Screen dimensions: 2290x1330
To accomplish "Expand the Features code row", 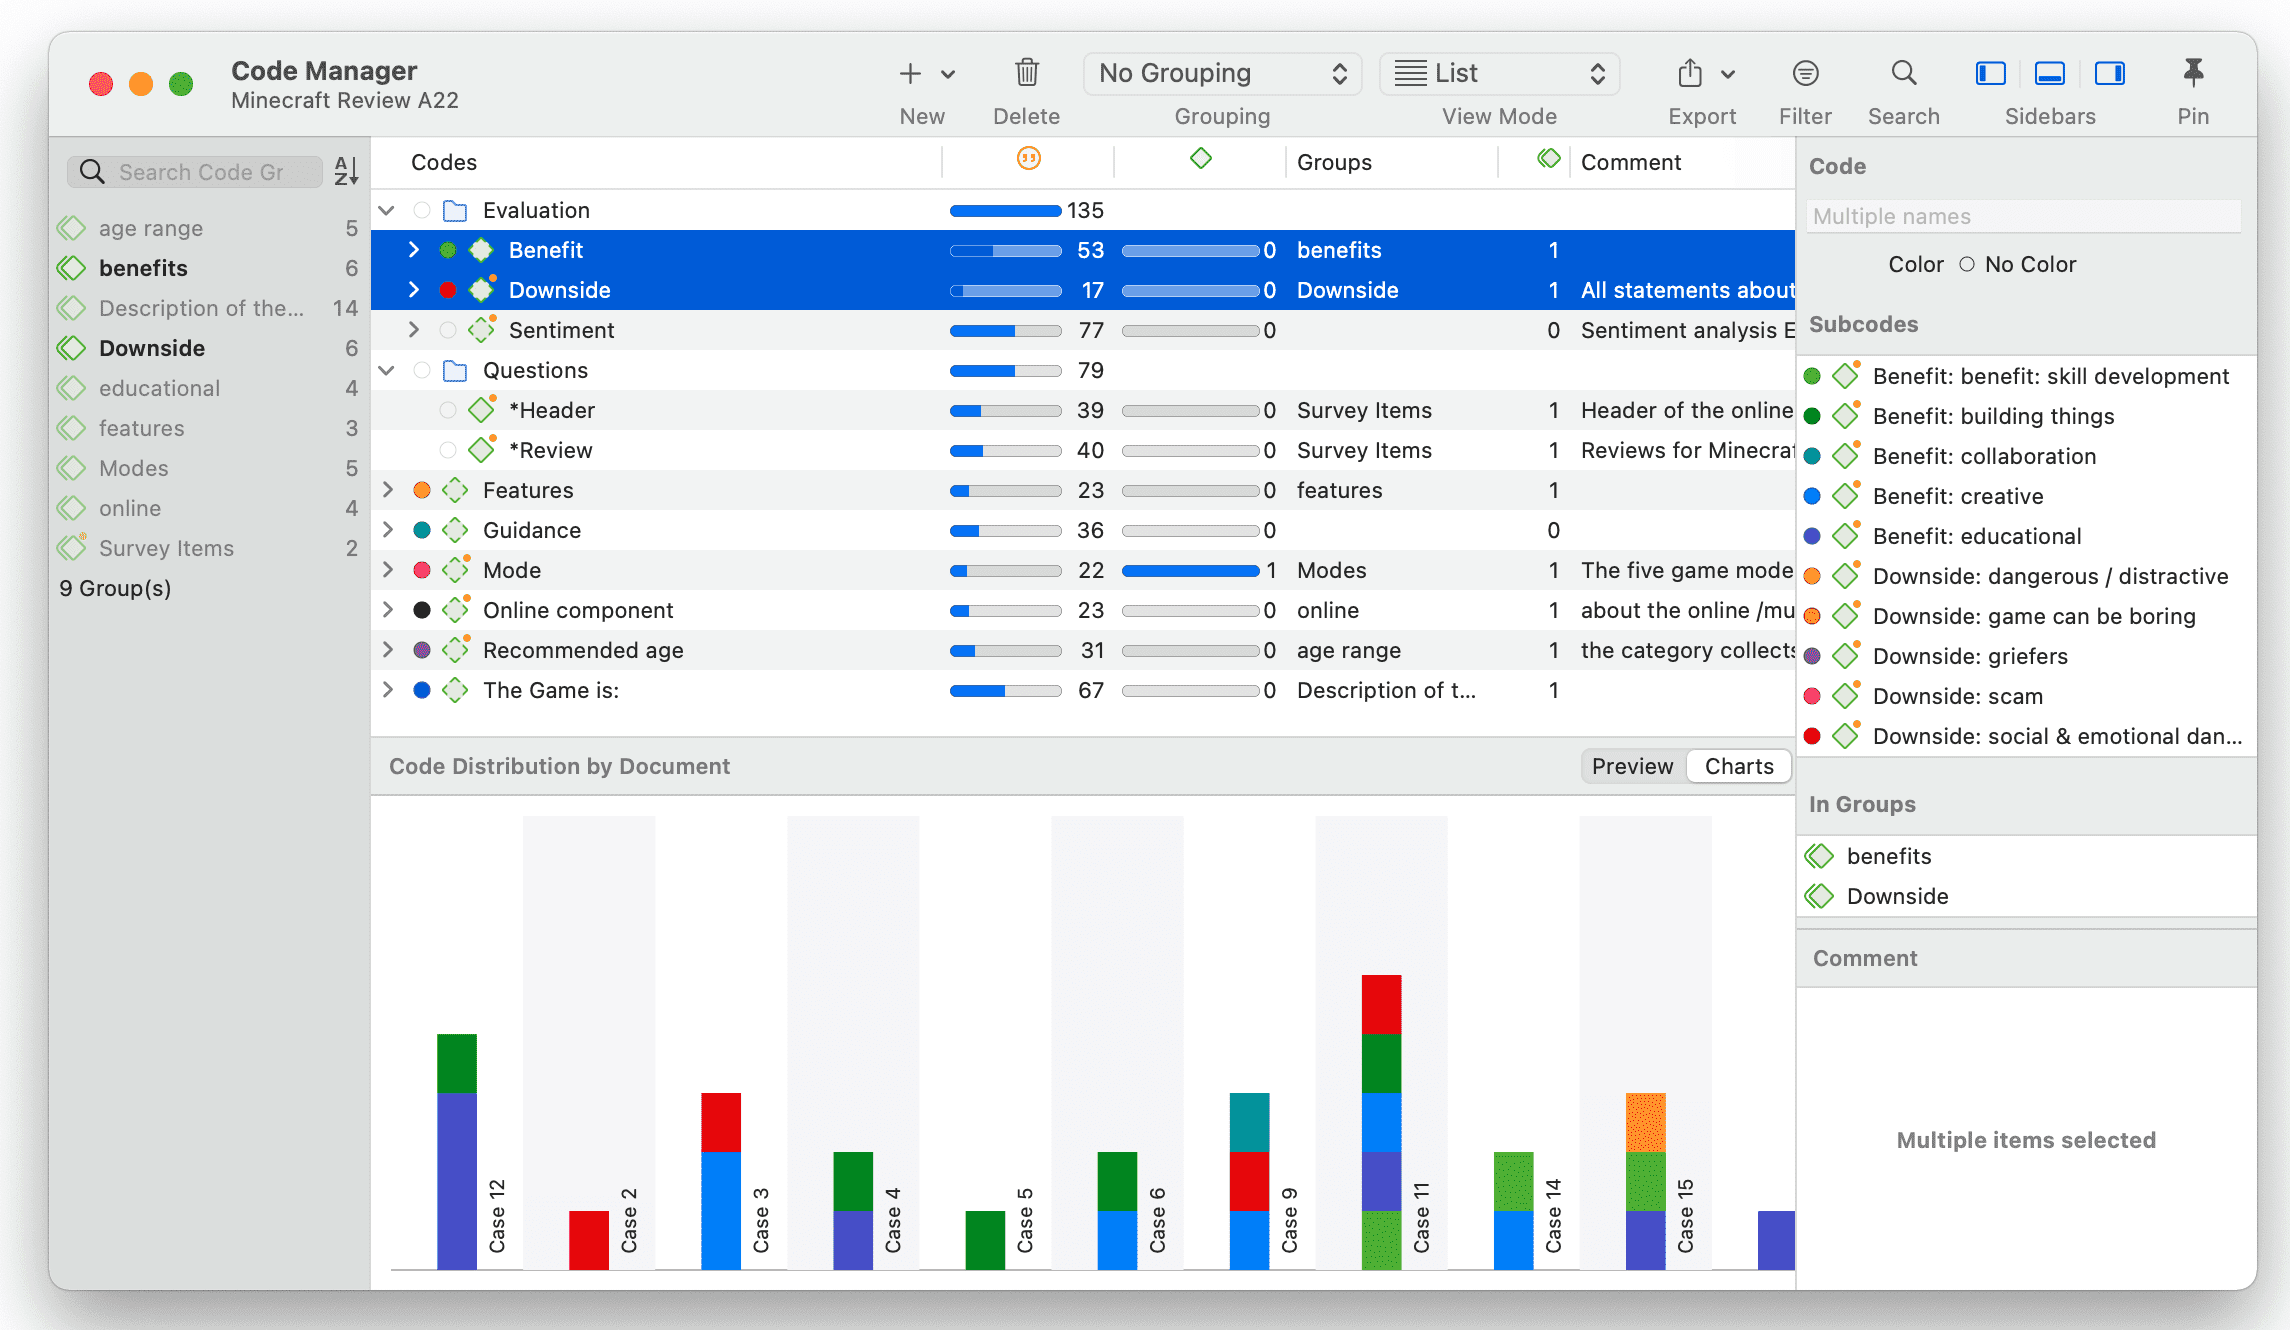I will [x=387, y=490].
